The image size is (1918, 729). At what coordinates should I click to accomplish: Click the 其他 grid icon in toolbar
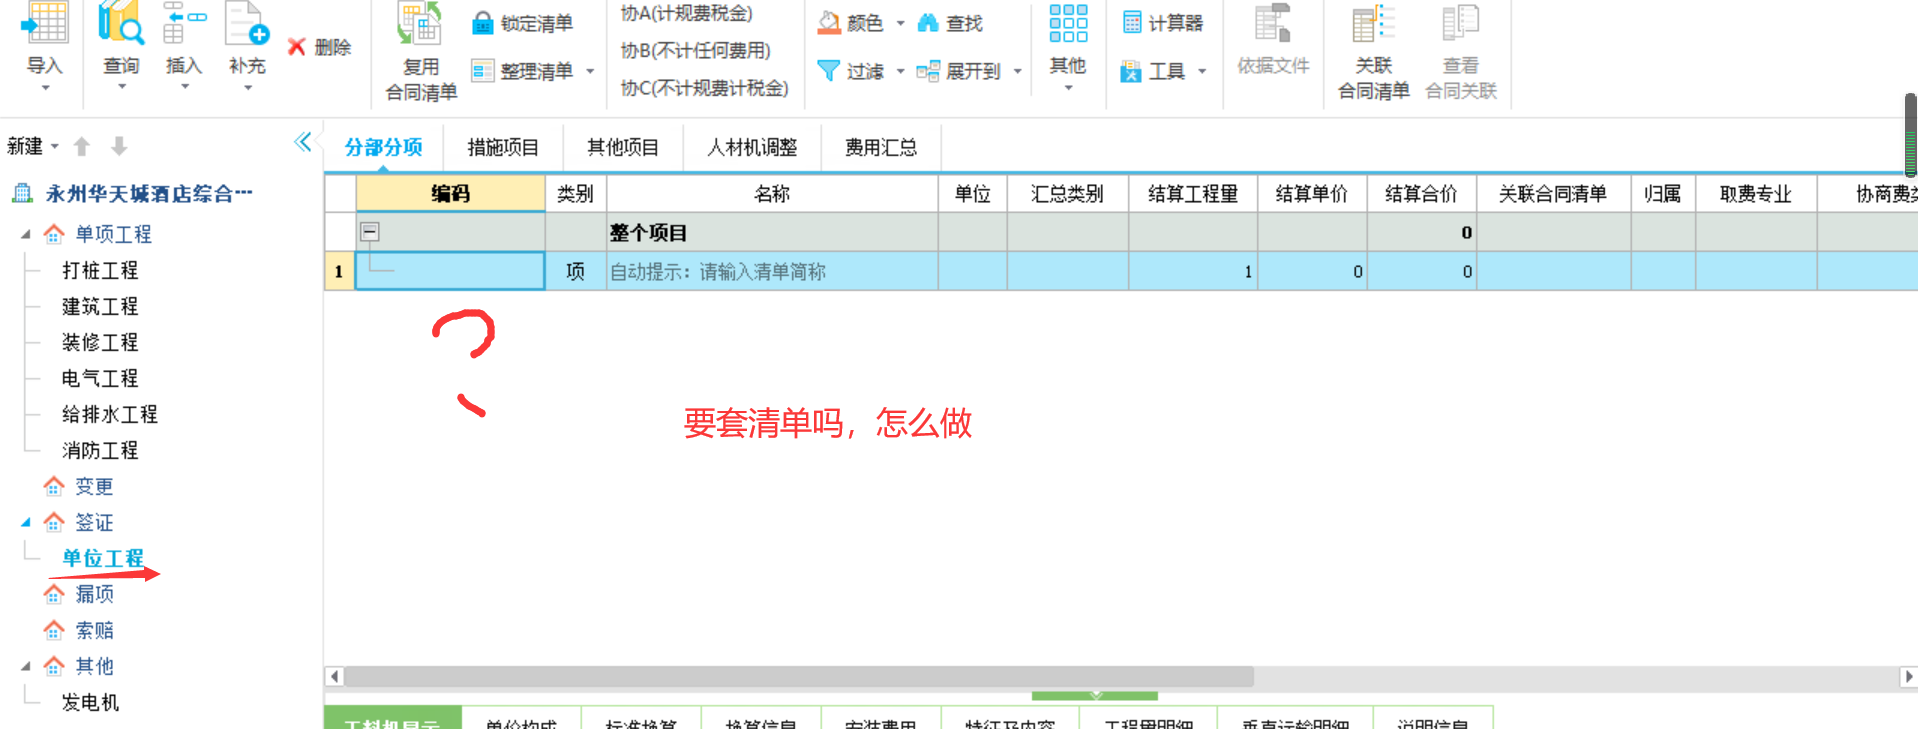point(1068,23)
